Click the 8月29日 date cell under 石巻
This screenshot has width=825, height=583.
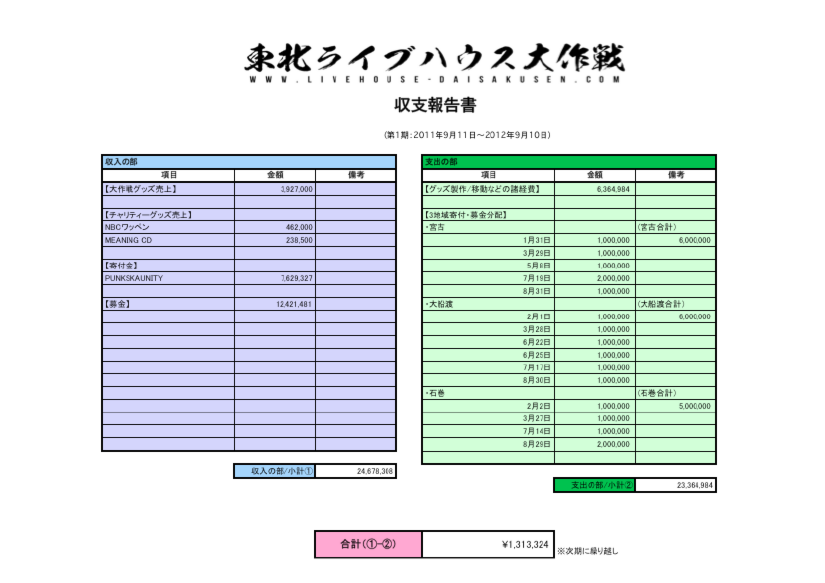click(x=488, y=443)
